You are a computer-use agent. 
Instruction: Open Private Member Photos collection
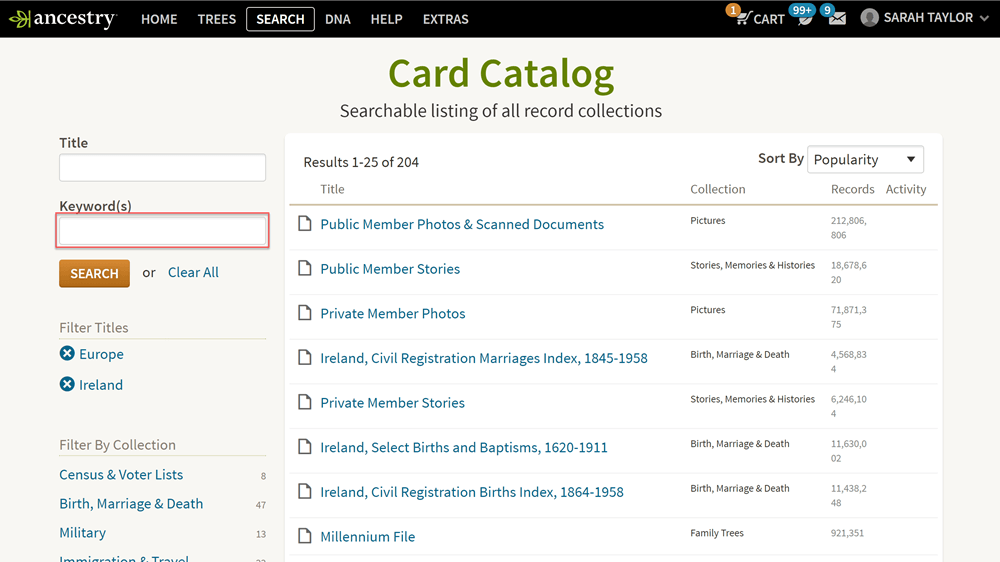(x=392, y=314)
